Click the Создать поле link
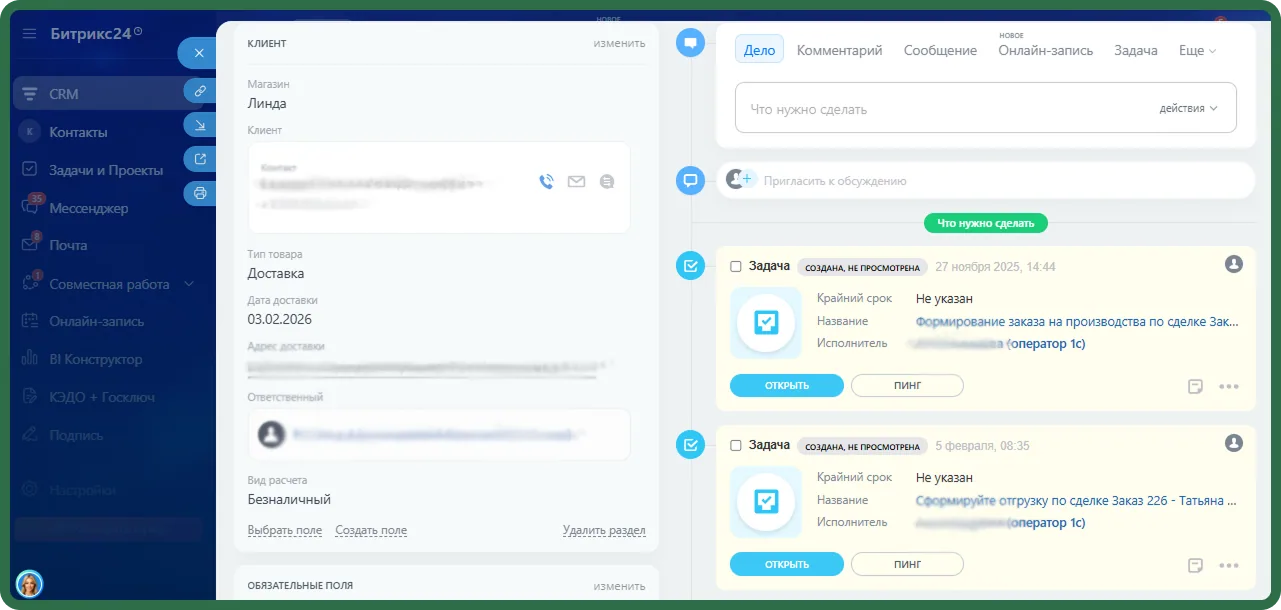Screen dimensions: 1281x610 click(x=371, y=531)
